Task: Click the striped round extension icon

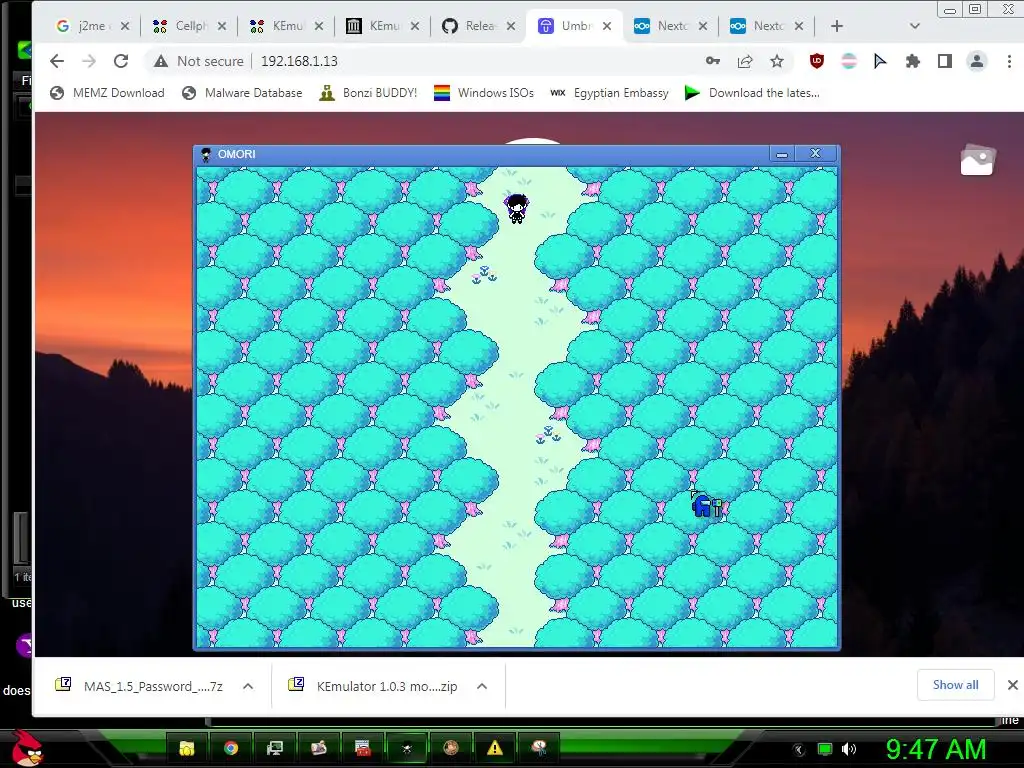Action: [x=848, y=61]
